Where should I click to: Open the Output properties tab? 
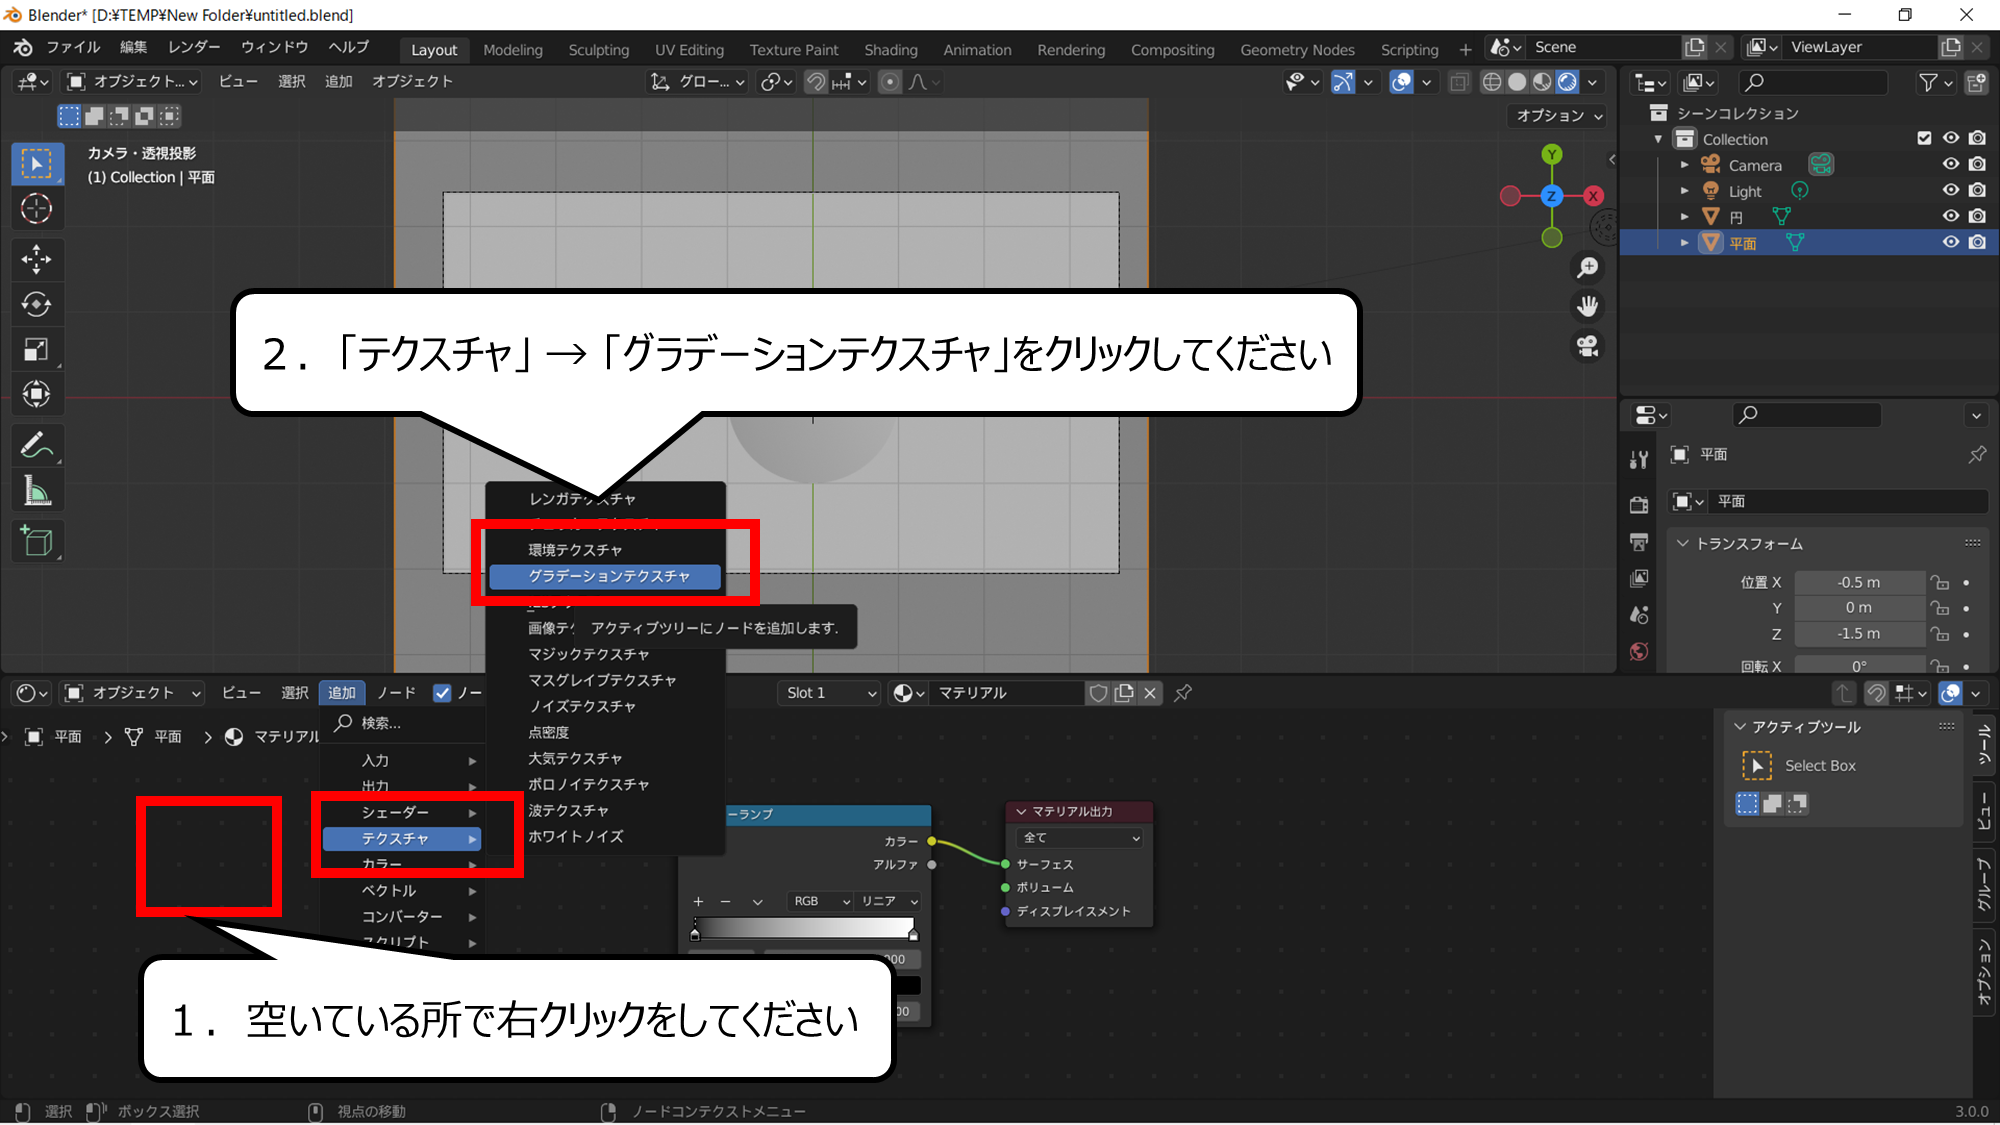[1639, 541]
